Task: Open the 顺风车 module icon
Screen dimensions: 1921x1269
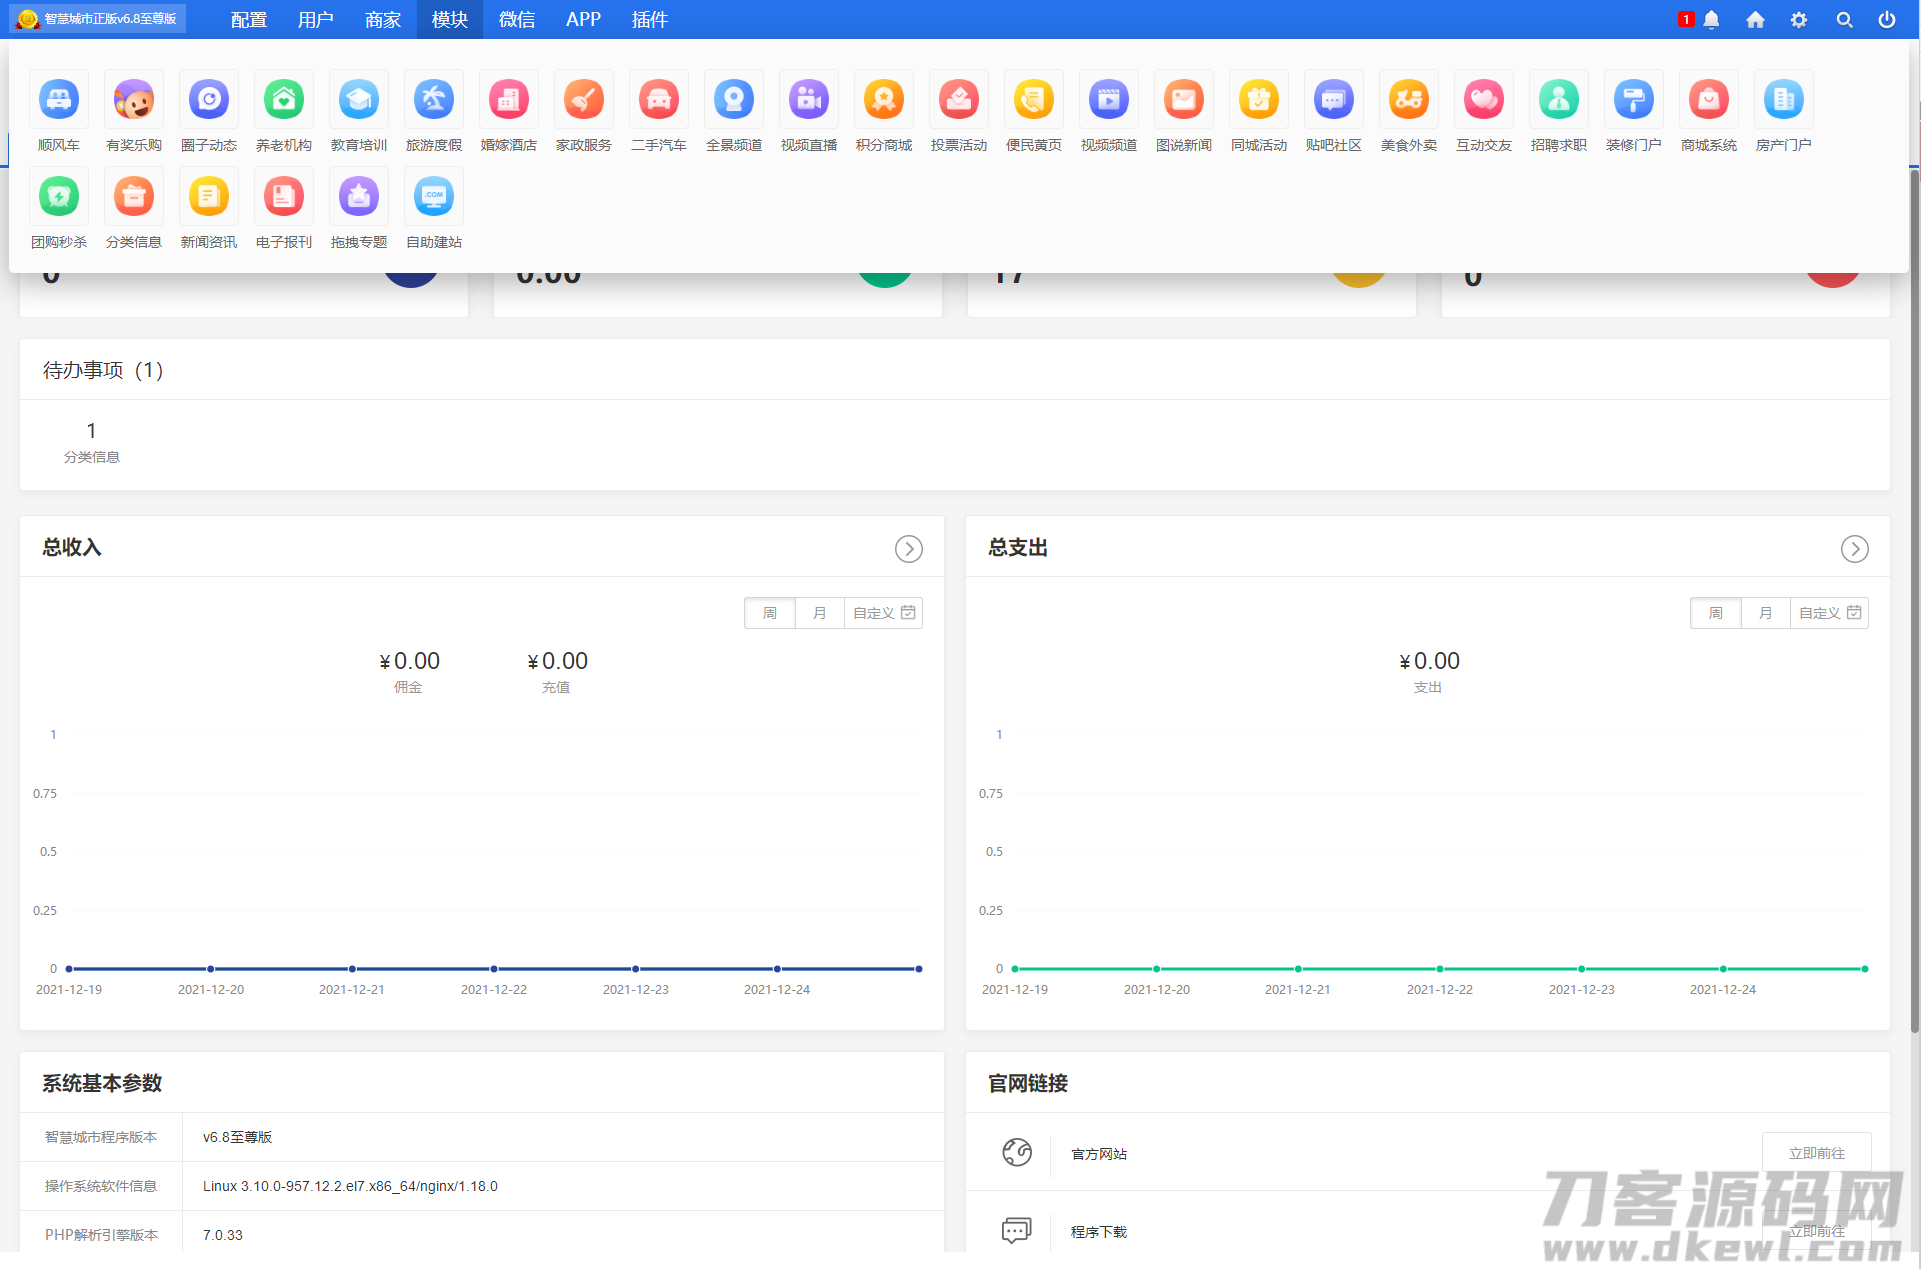Action: pos(59,100)
